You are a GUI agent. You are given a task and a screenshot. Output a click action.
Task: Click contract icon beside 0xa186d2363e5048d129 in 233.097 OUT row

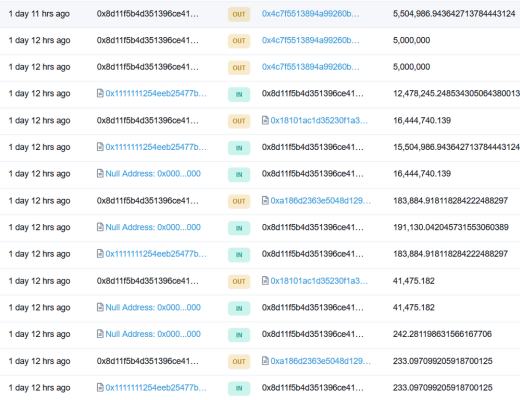click(265, 361)
